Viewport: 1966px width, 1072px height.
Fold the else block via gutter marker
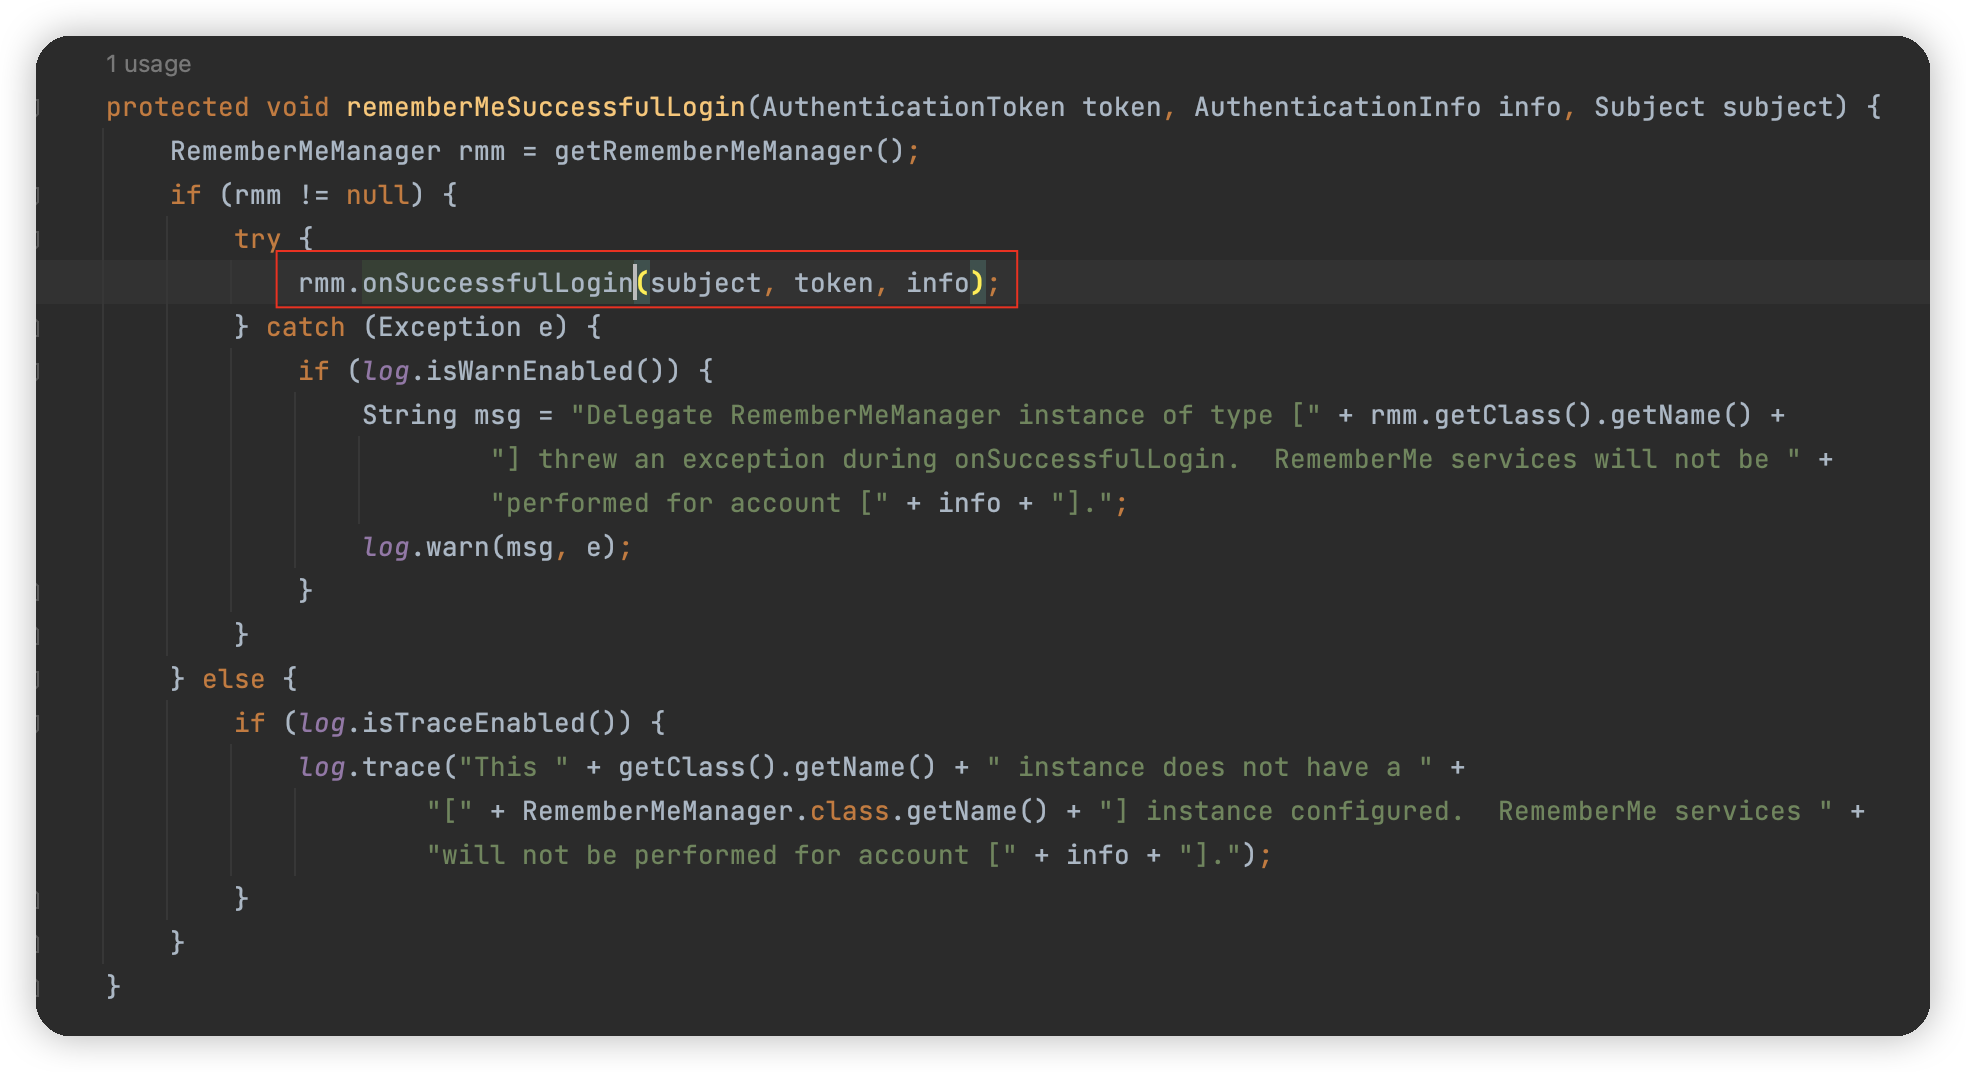tap(38, 679)
